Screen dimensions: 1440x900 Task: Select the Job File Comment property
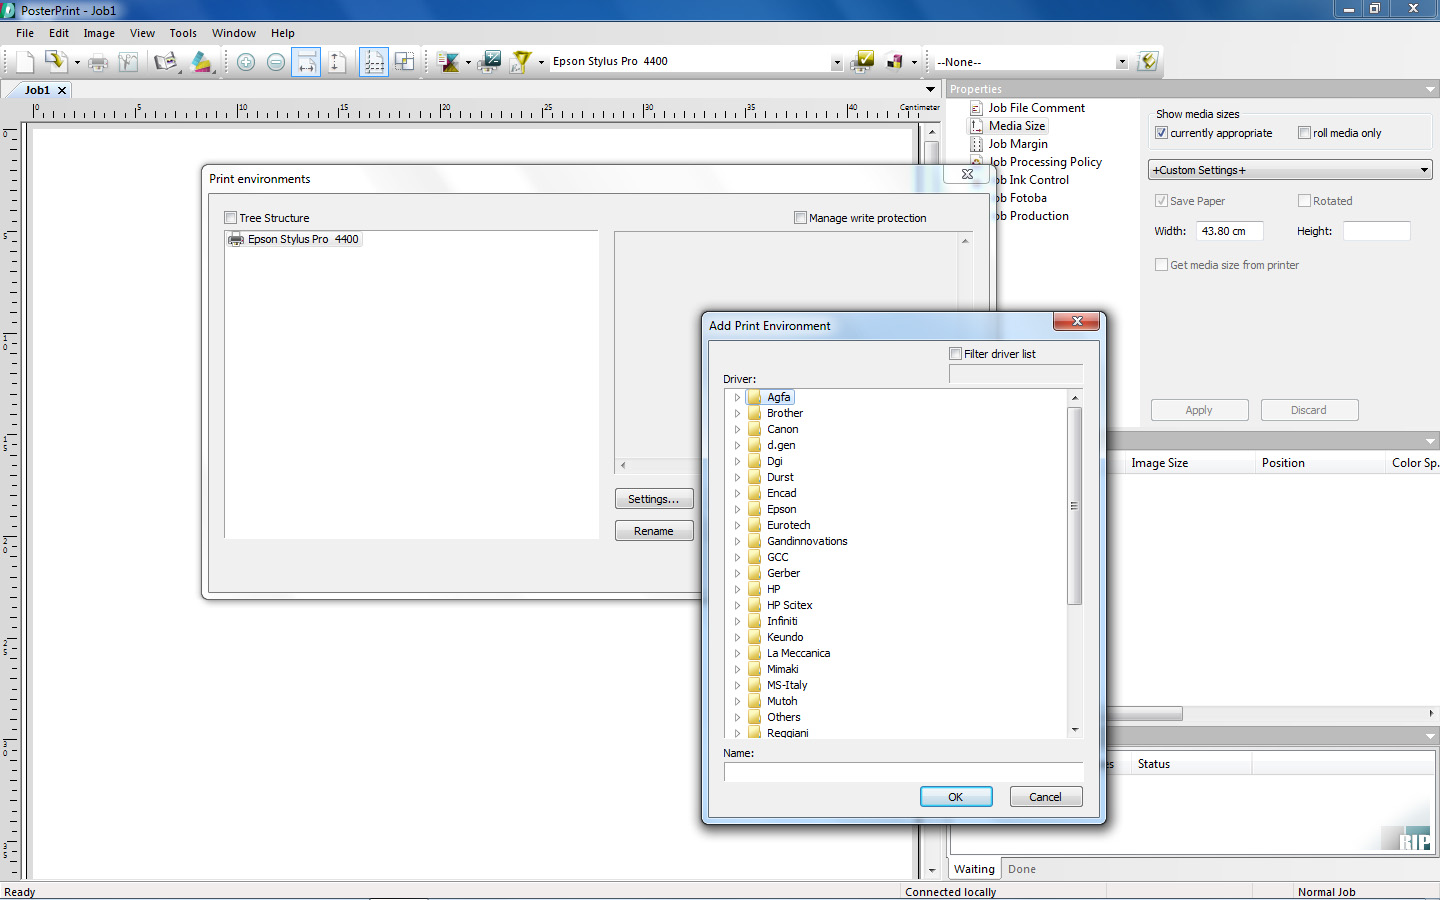pos(1036,108)
